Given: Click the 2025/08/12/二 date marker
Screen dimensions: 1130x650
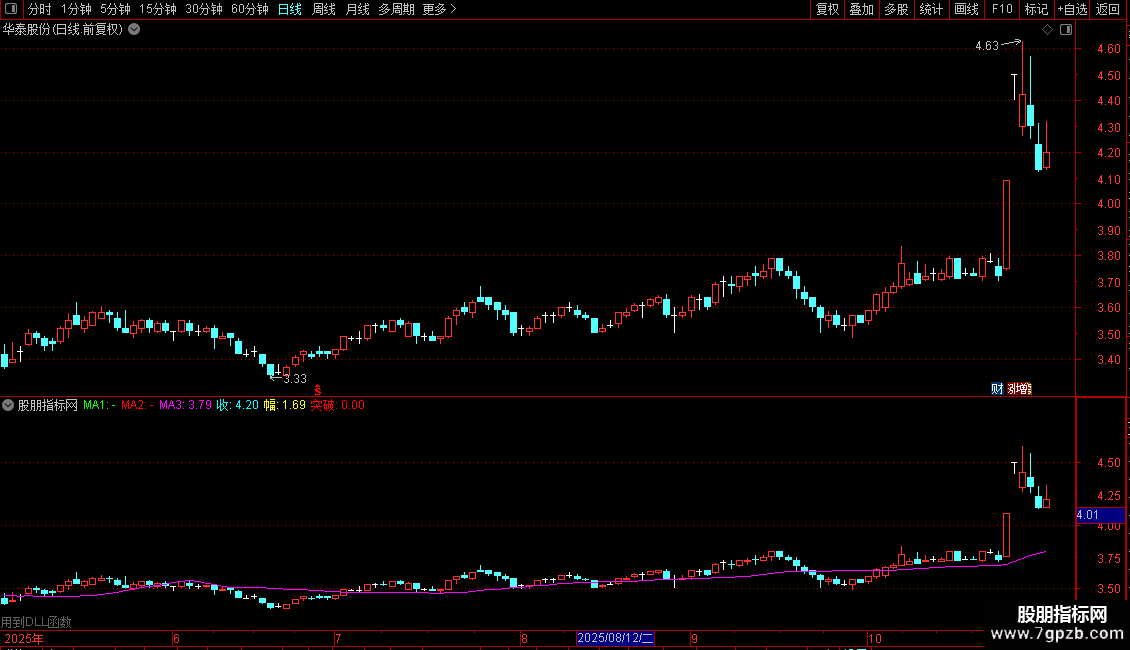Looking at the screenshot, I should [x=615, y=638].
